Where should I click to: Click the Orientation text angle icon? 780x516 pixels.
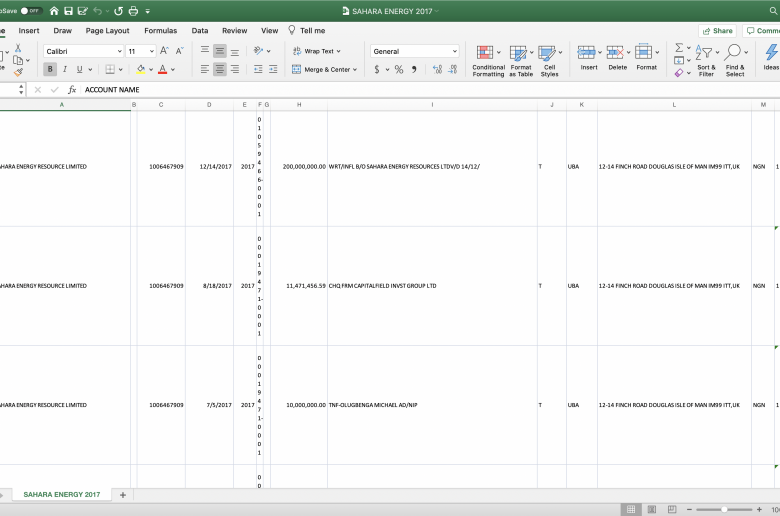[258, 51]
